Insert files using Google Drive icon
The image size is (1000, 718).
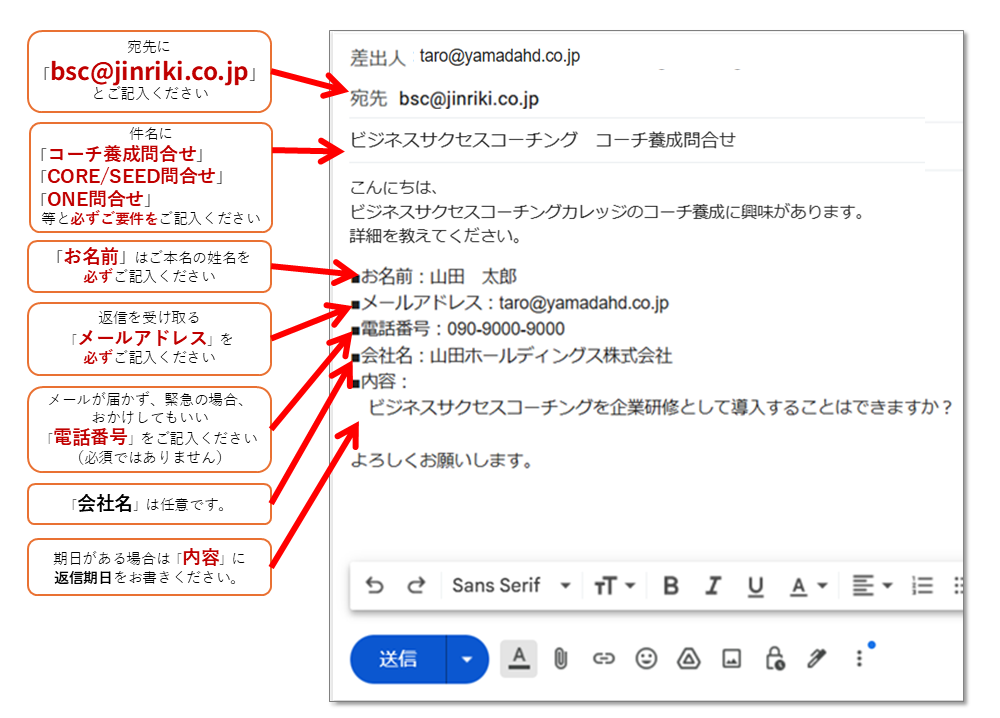(x=688, y=660)
